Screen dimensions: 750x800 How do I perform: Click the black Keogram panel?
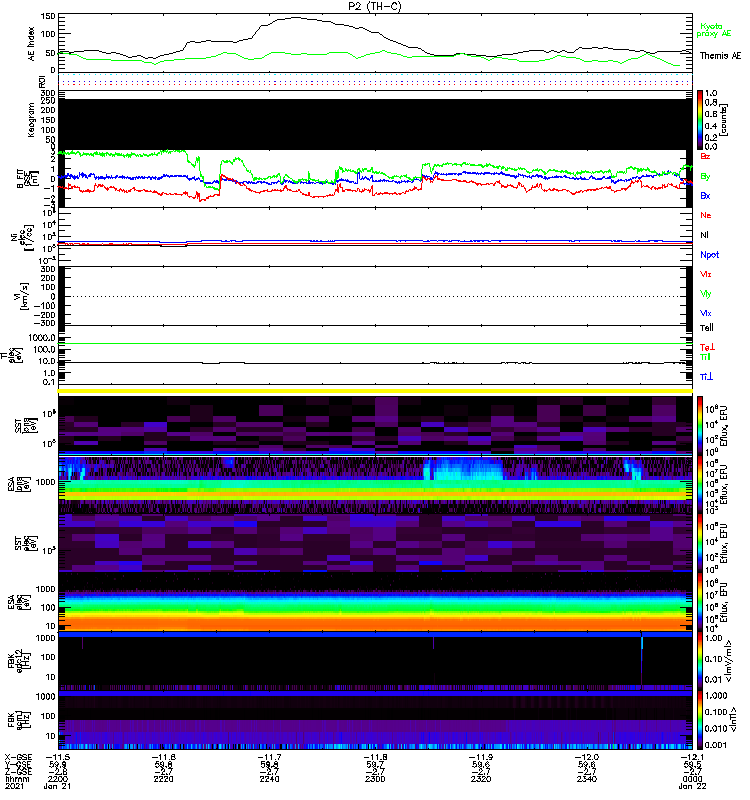[375, 124]
